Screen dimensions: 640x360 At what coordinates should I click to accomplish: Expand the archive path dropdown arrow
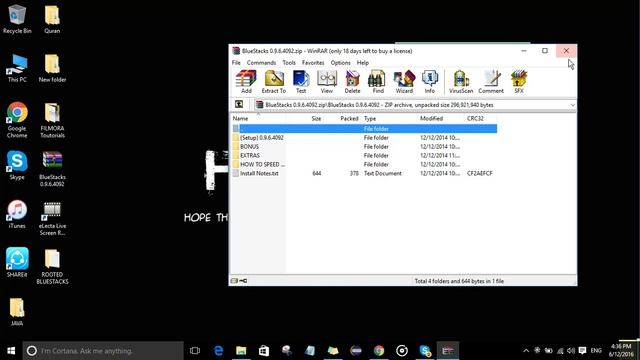[573, 105]
